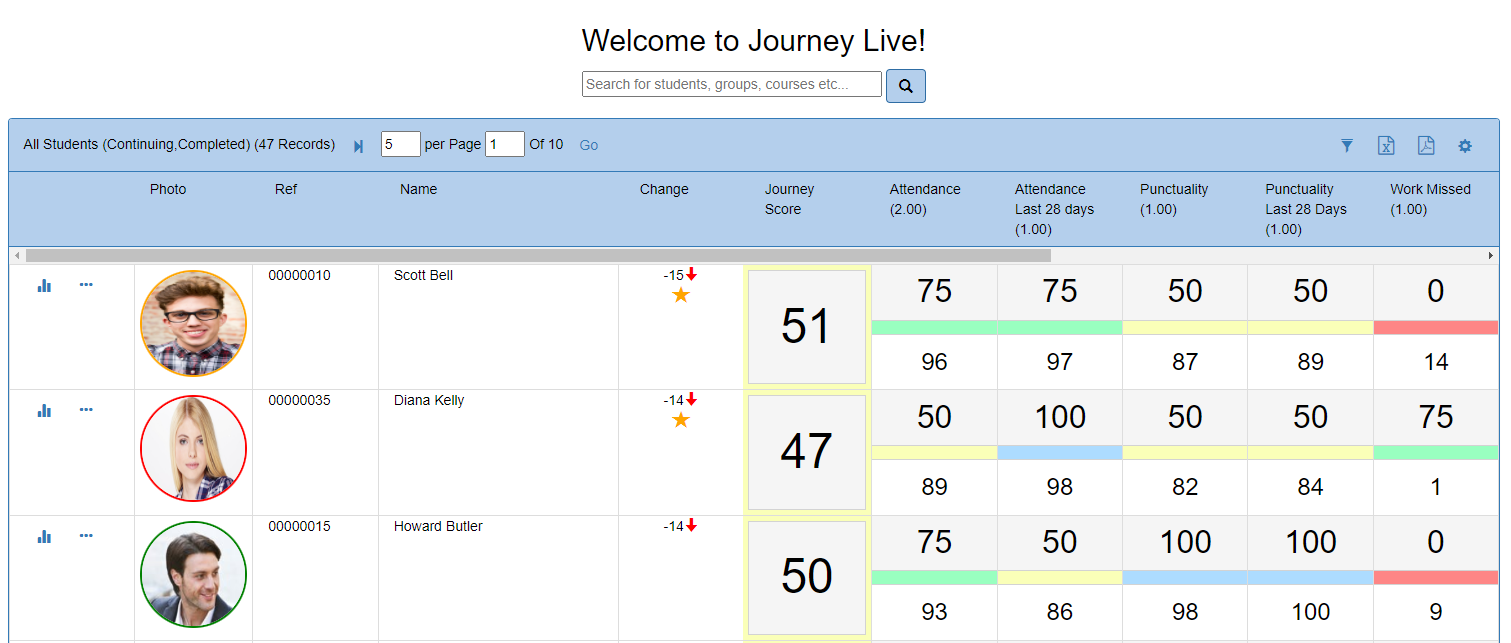The image size is (1511, 643).
Task: Export the student list to PDF
Action: pyautogui.click(x=1426, y=146)
